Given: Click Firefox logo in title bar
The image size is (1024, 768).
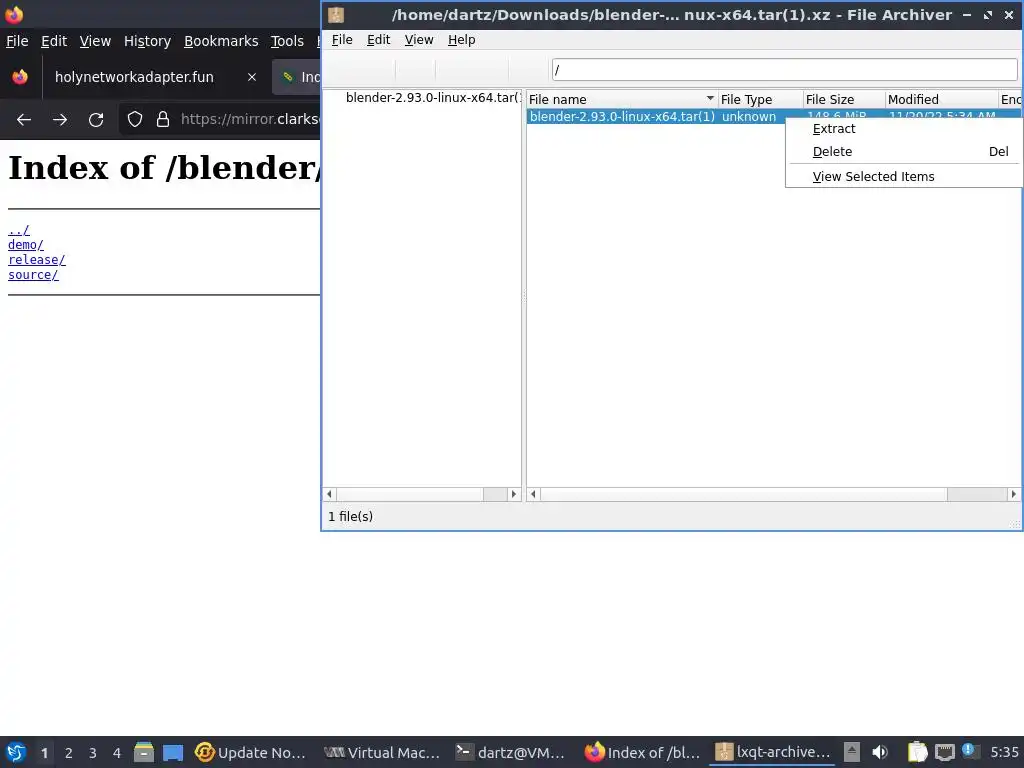Looking at the screenshot, I should point(13,14).
